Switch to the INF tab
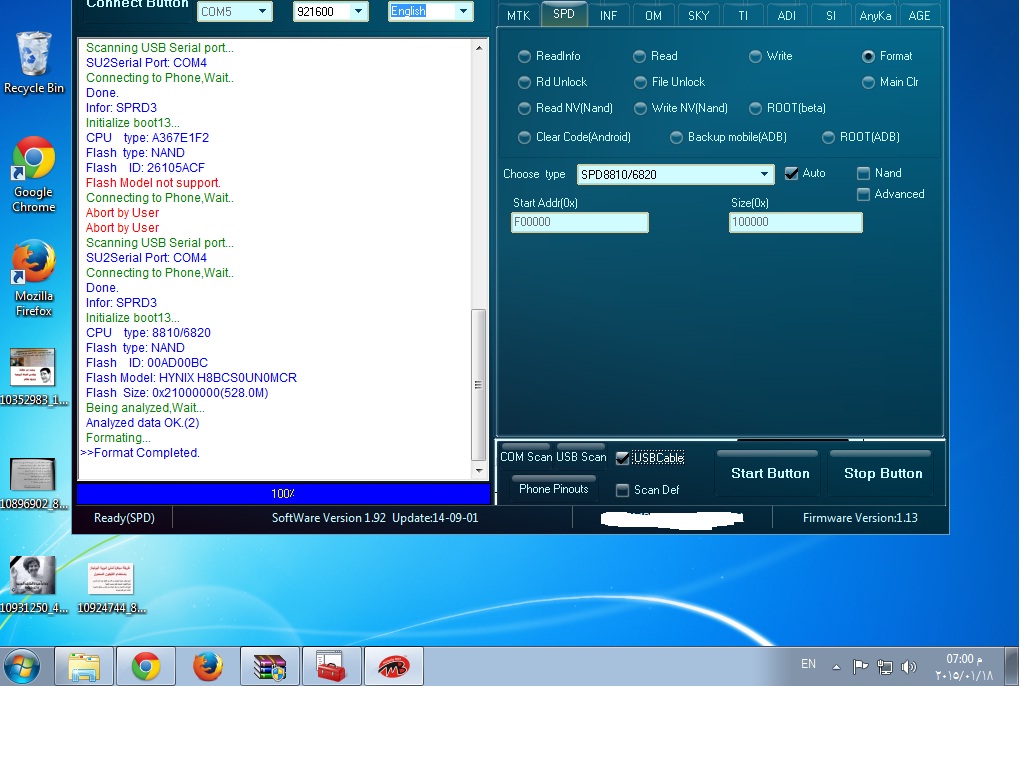 pos(609,15)
